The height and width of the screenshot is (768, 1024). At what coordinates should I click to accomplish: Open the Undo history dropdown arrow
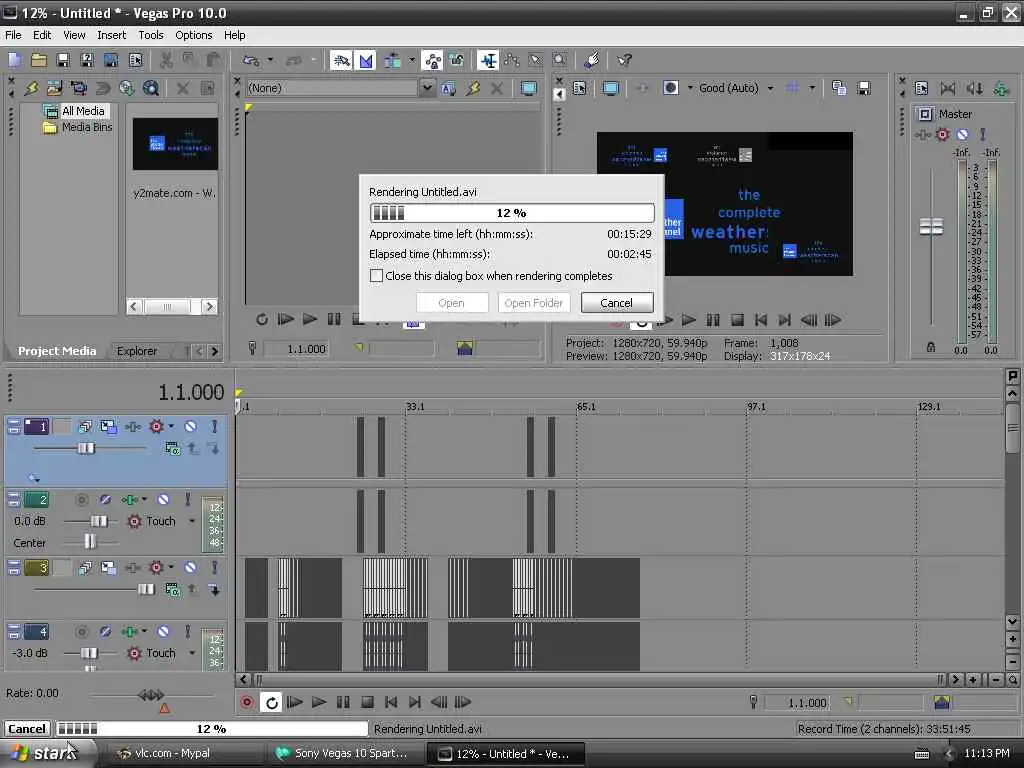[270, 61]
